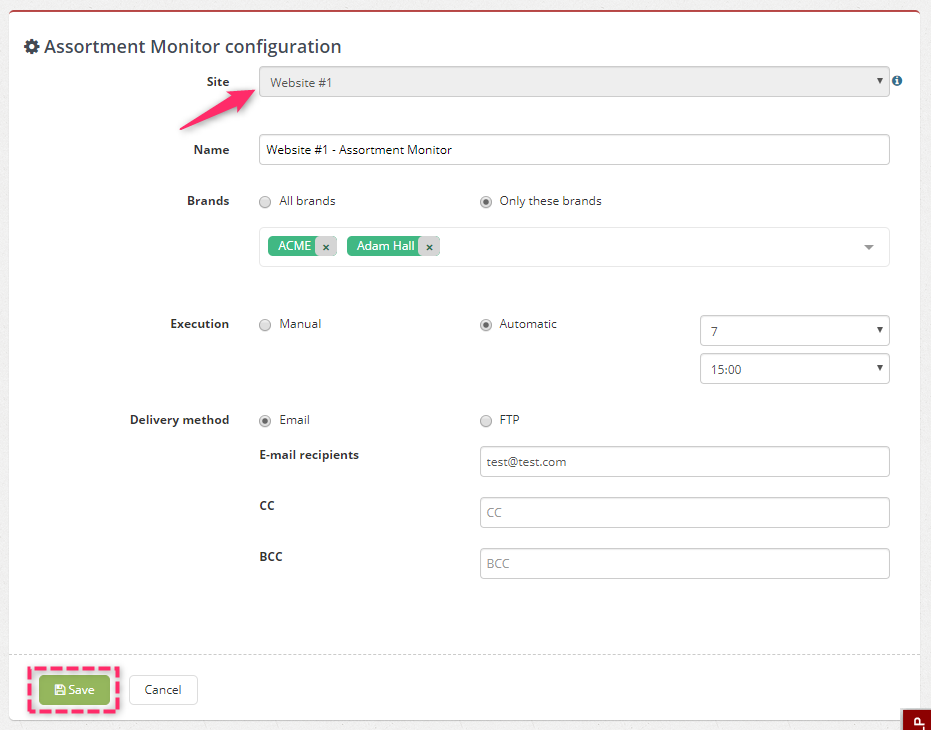
Task: Remove the Adam Hall brand tag
Action: [x=429, y=247]
